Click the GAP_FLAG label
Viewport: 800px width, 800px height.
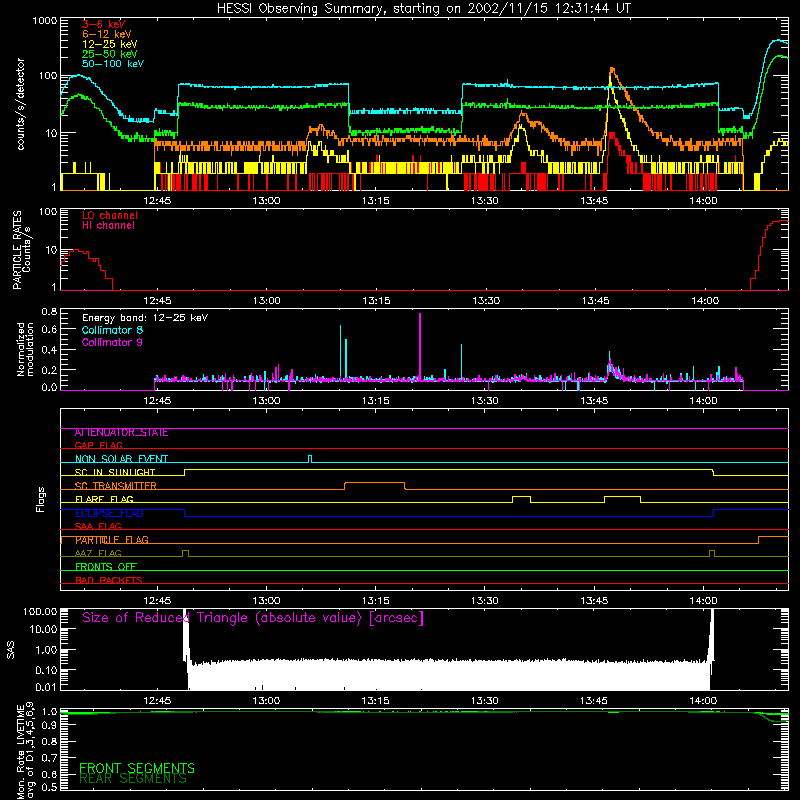point(98,445)
